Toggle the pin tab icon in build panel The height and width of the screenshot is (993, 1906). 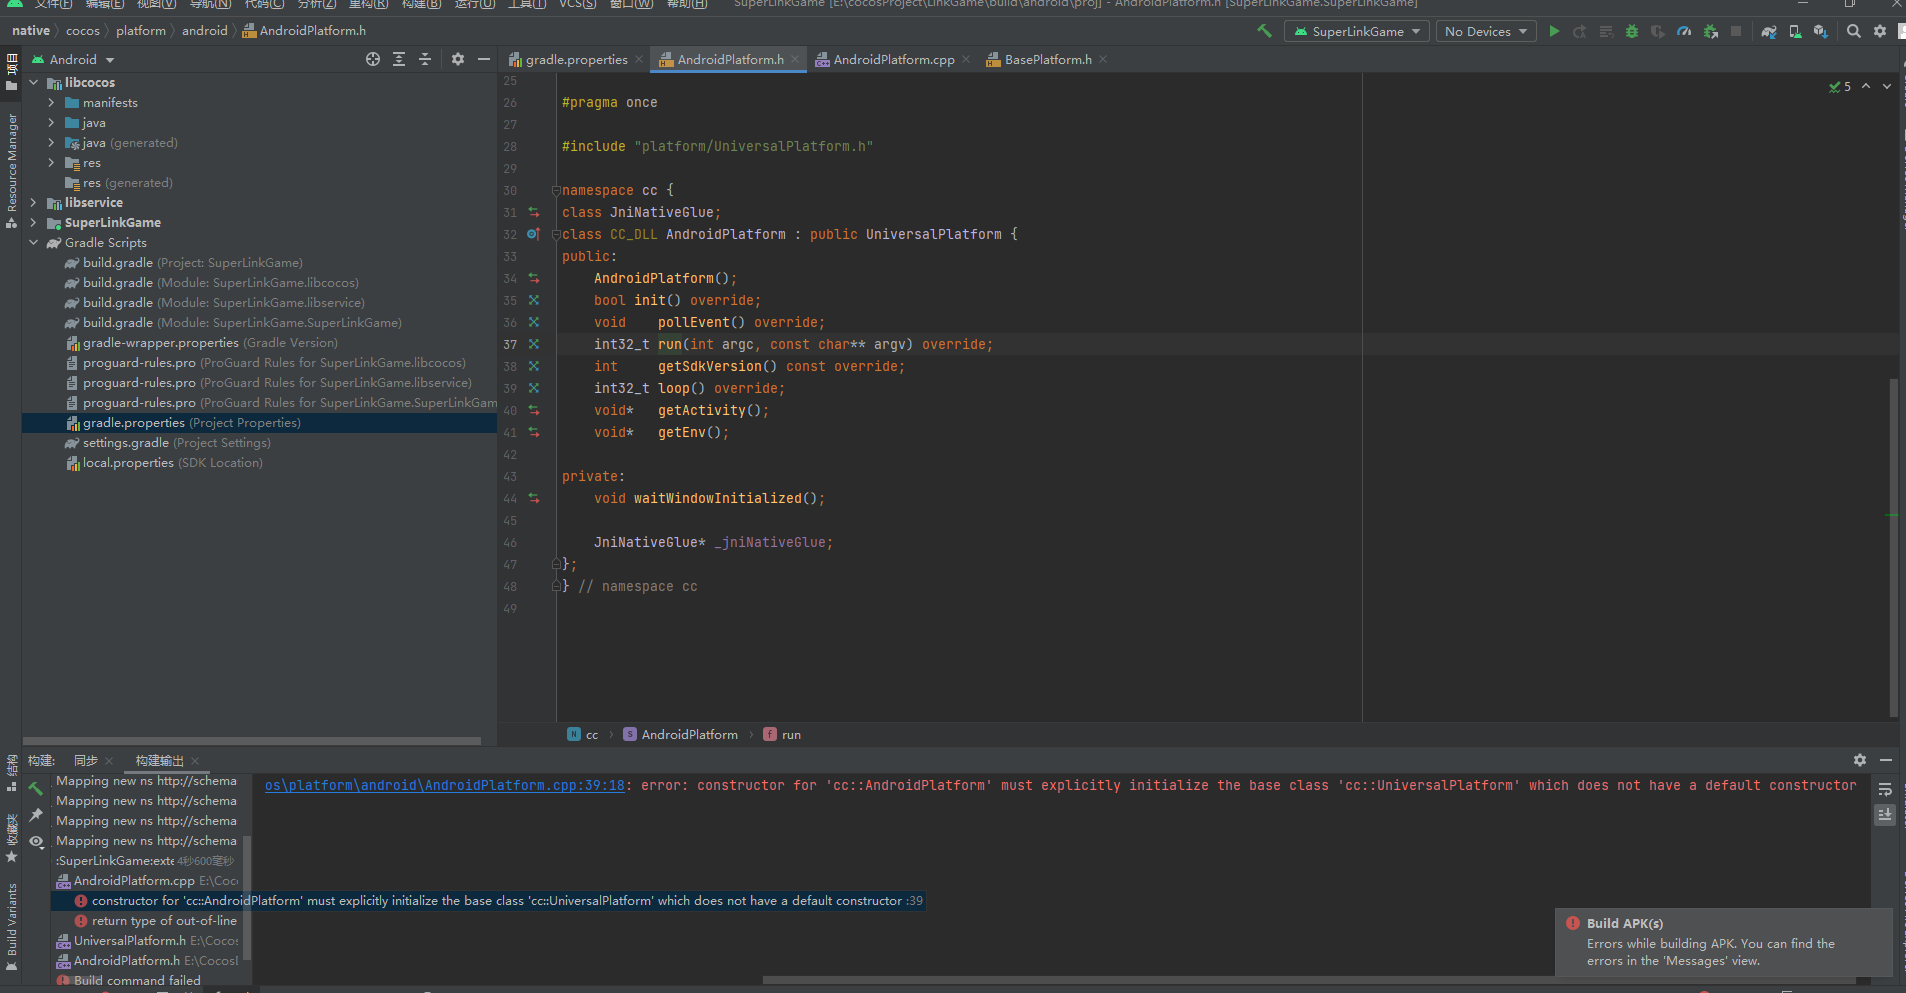36,815
